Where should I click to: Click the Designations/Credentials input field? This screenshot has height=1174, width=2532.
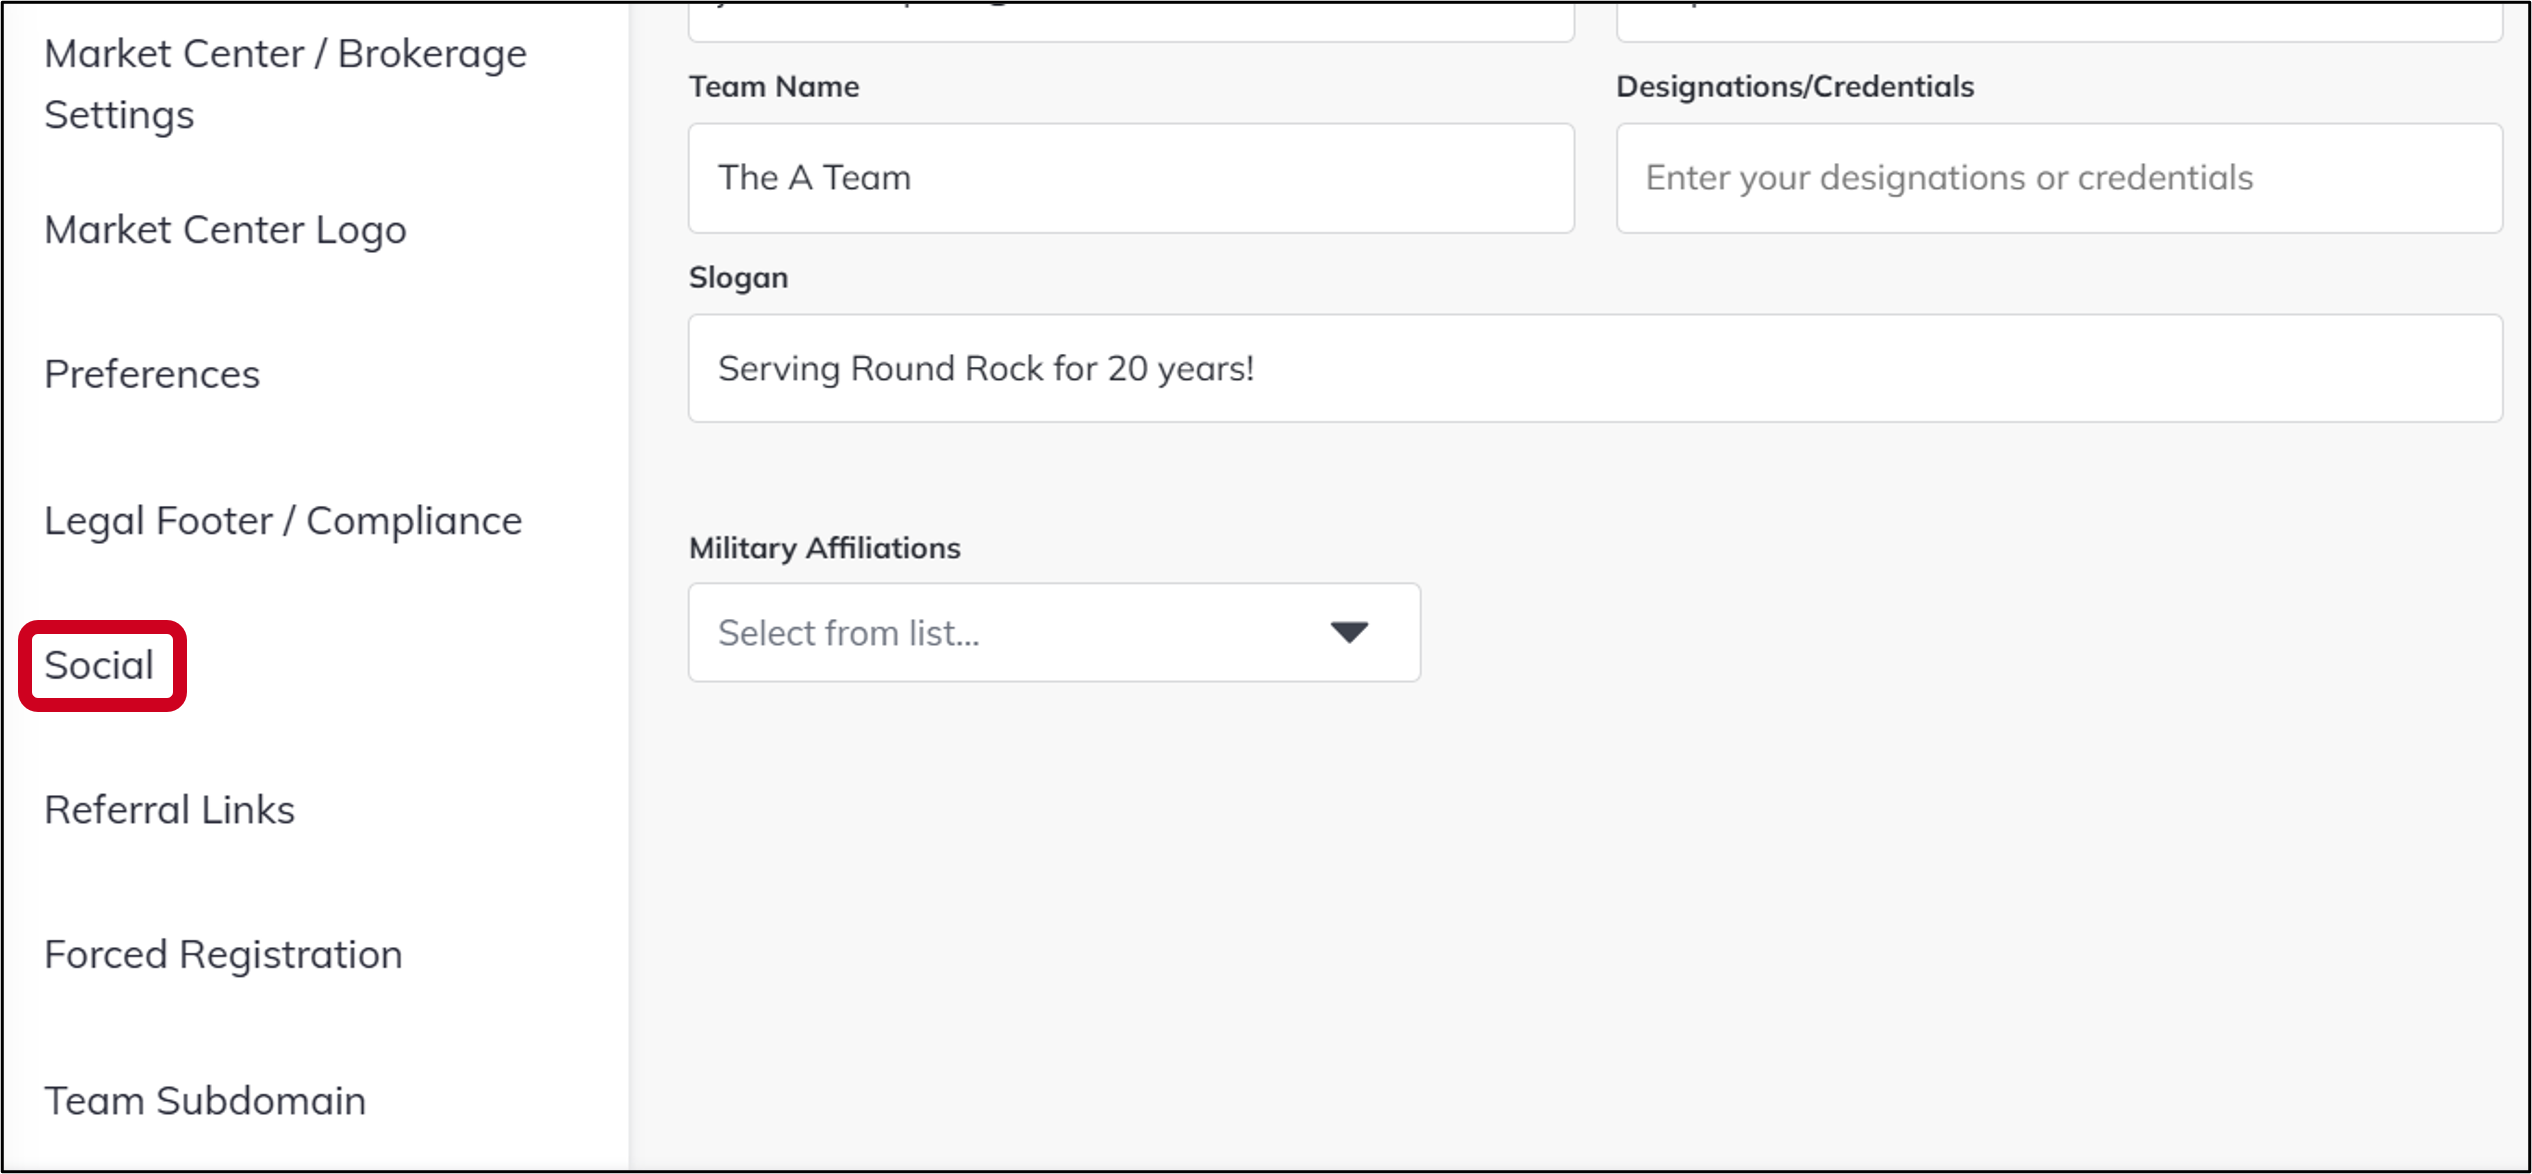(2059, 178)
